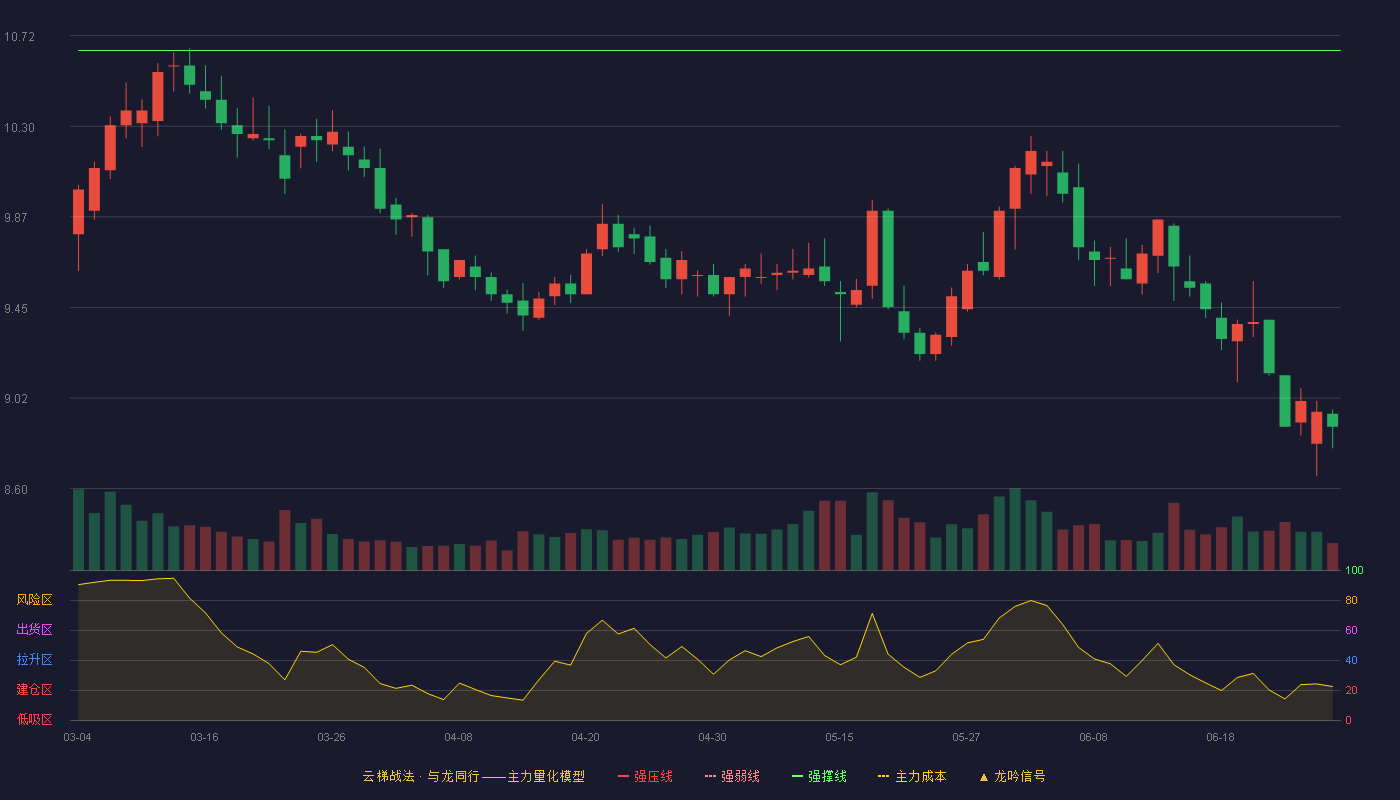Screen dimensions: 1400x800
Task: Toggle the 强撑线 legend series
Action: [x=819, y=776]
